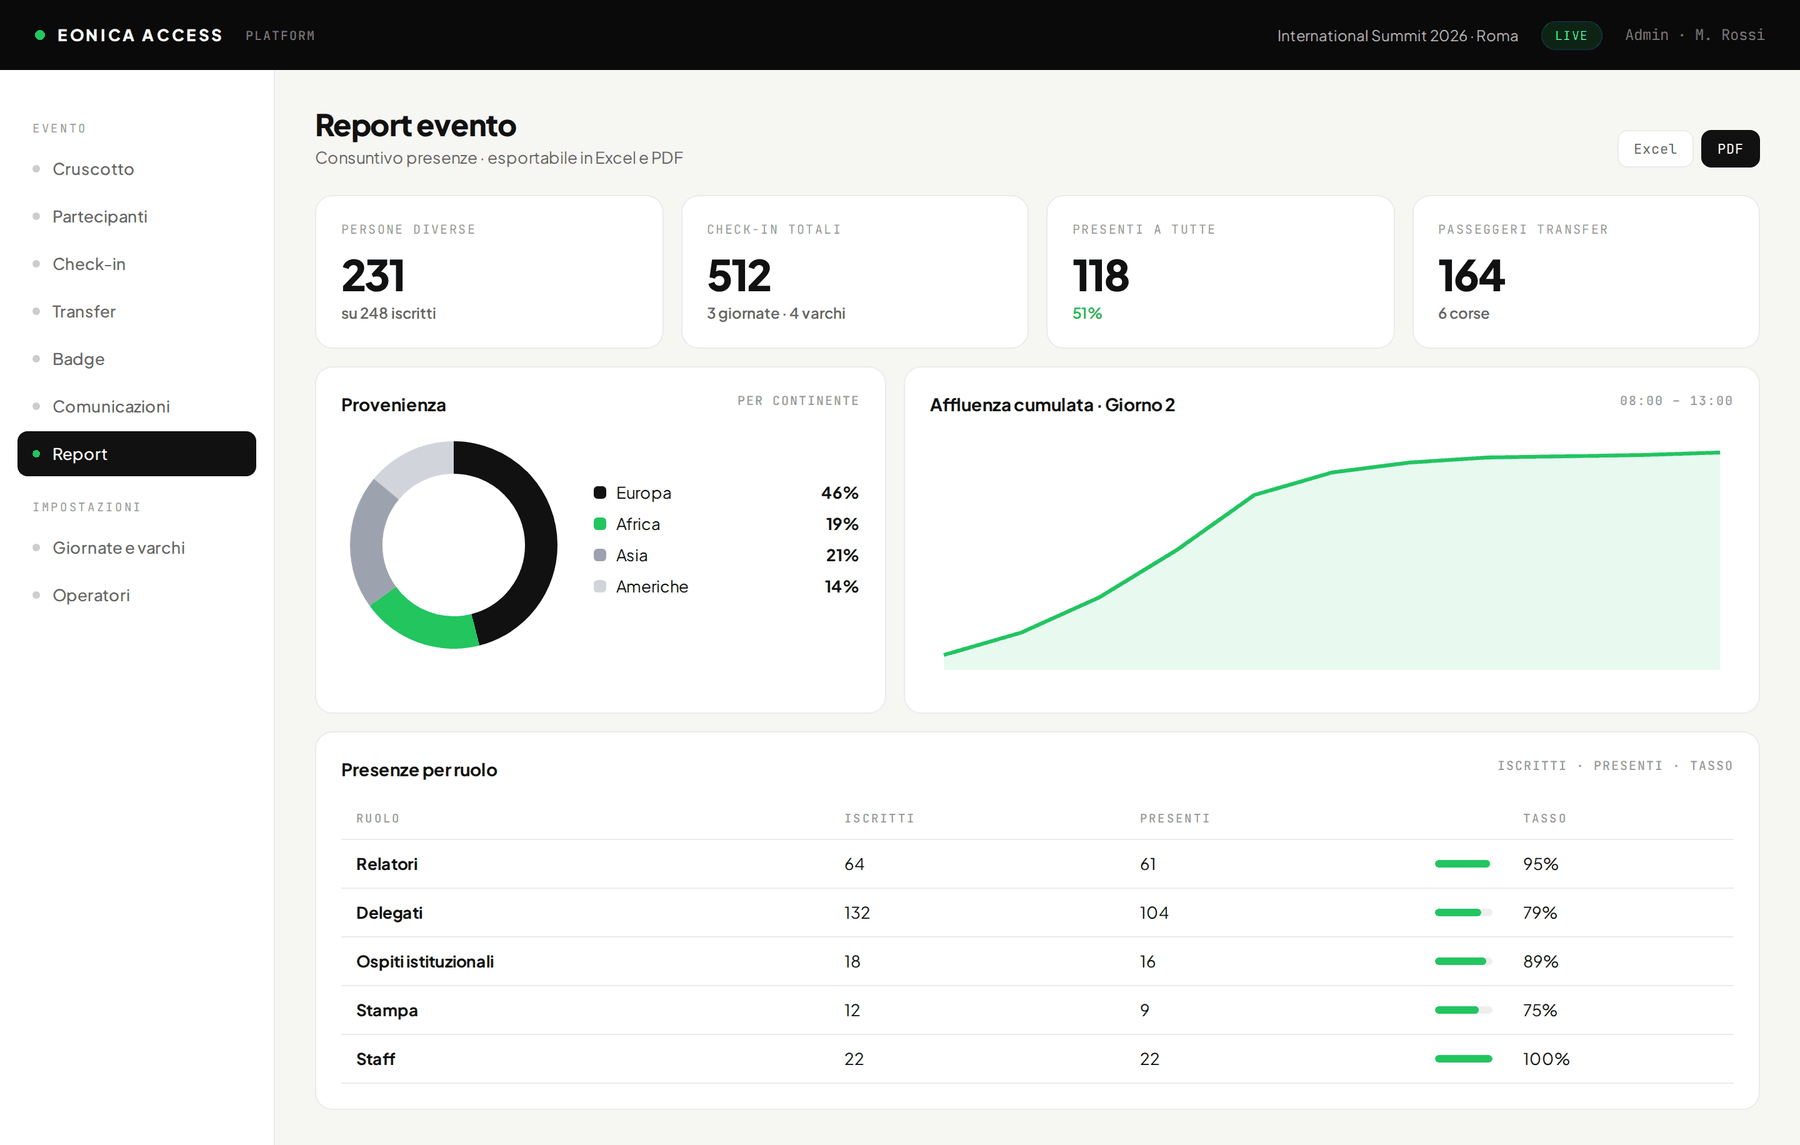Select the Delegati row name

click(x=389, y=913)
